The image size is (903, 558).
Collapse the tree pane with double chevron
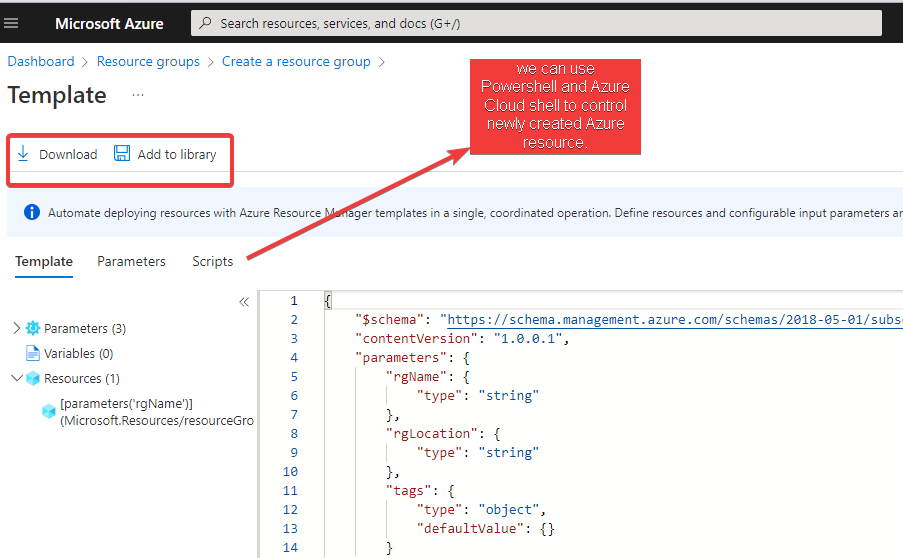[244, 302]
